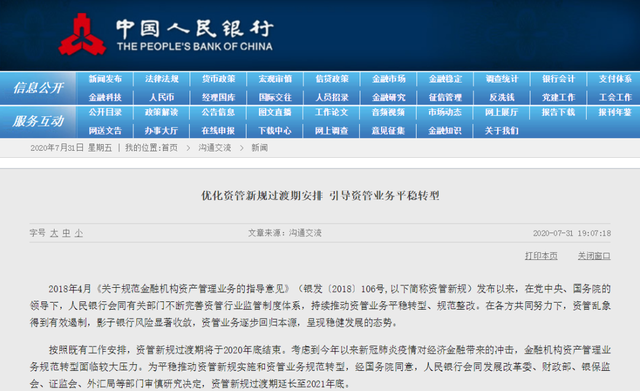Open 宏观审慎 navigation link
640x391 pixels.
point(275,79)
